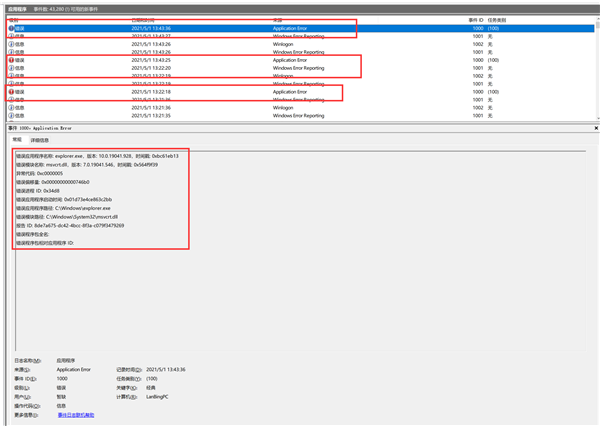Close the event 1000 details pane
Screen dimensions: 600x426
click(x=596, y=128)
